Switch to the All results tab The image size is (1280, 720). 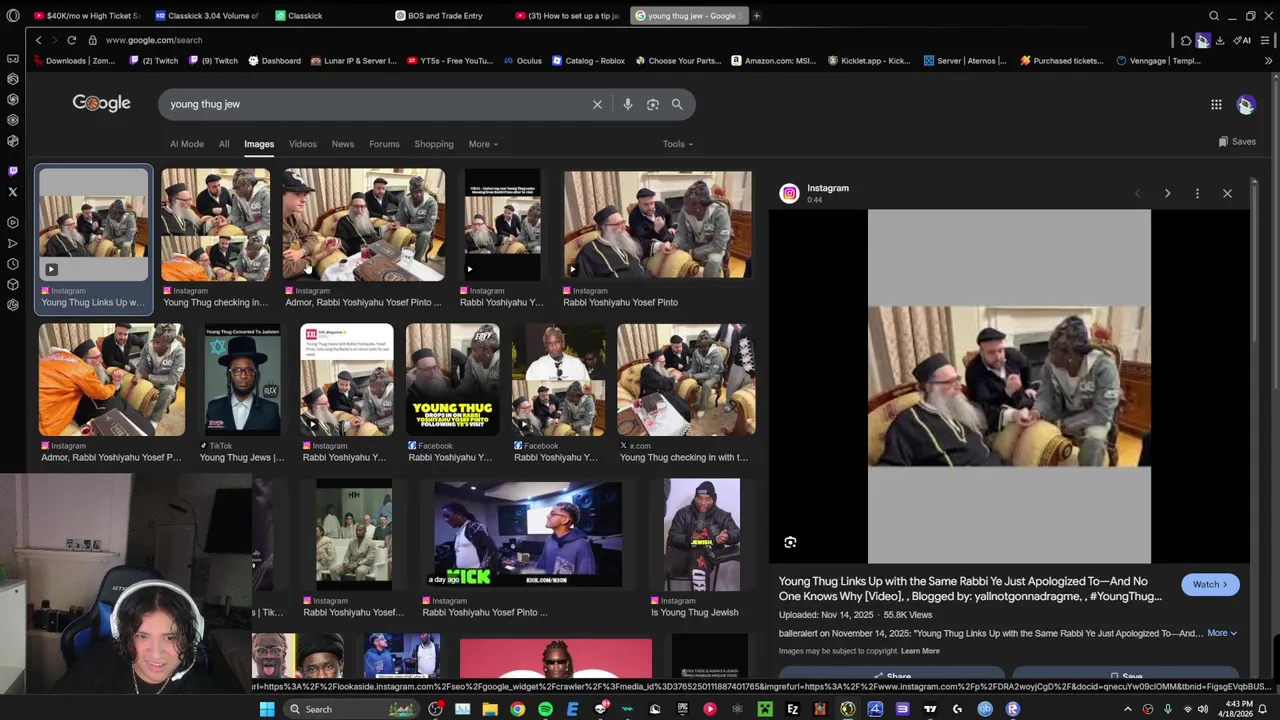pos(224,144)
